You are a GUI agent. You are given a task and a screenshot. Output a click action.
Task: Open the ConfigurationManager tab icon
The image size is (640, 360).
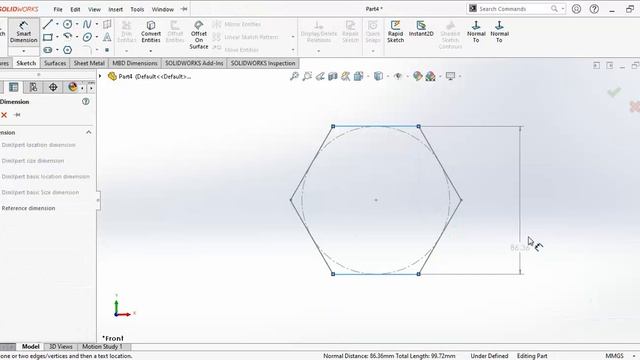(x=33, y=87)
